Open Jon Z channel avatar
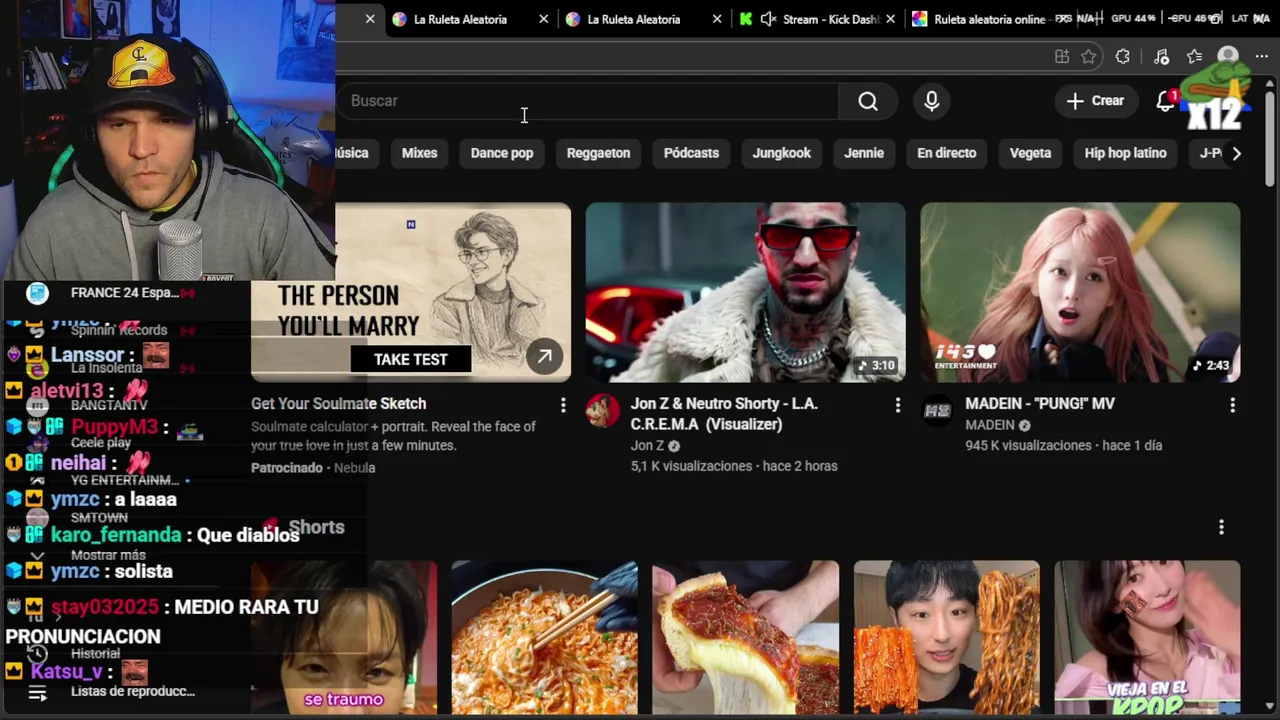Image resolution: width=1280 pixels, height=720 pixels. (603, 410)
